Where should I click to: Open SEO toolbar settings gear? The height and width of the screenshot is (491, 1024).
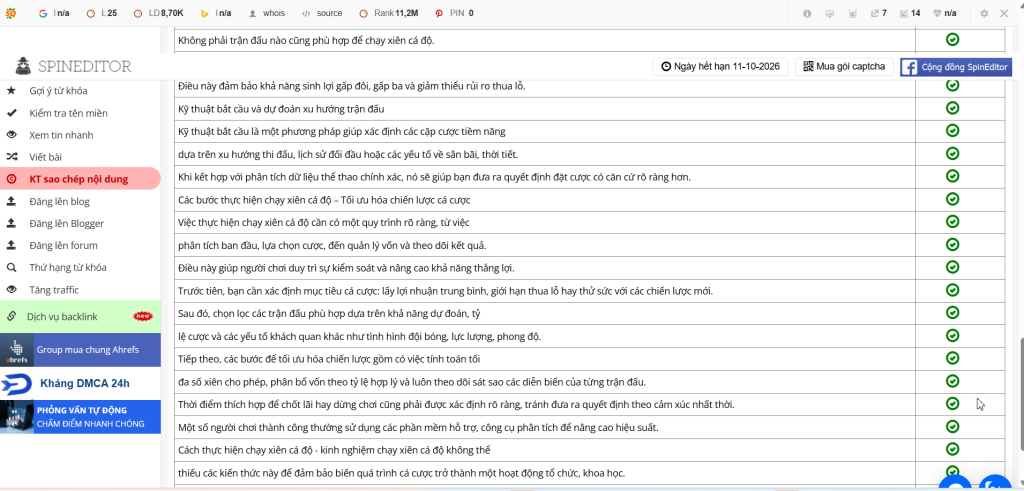click(x=984, y=13)
